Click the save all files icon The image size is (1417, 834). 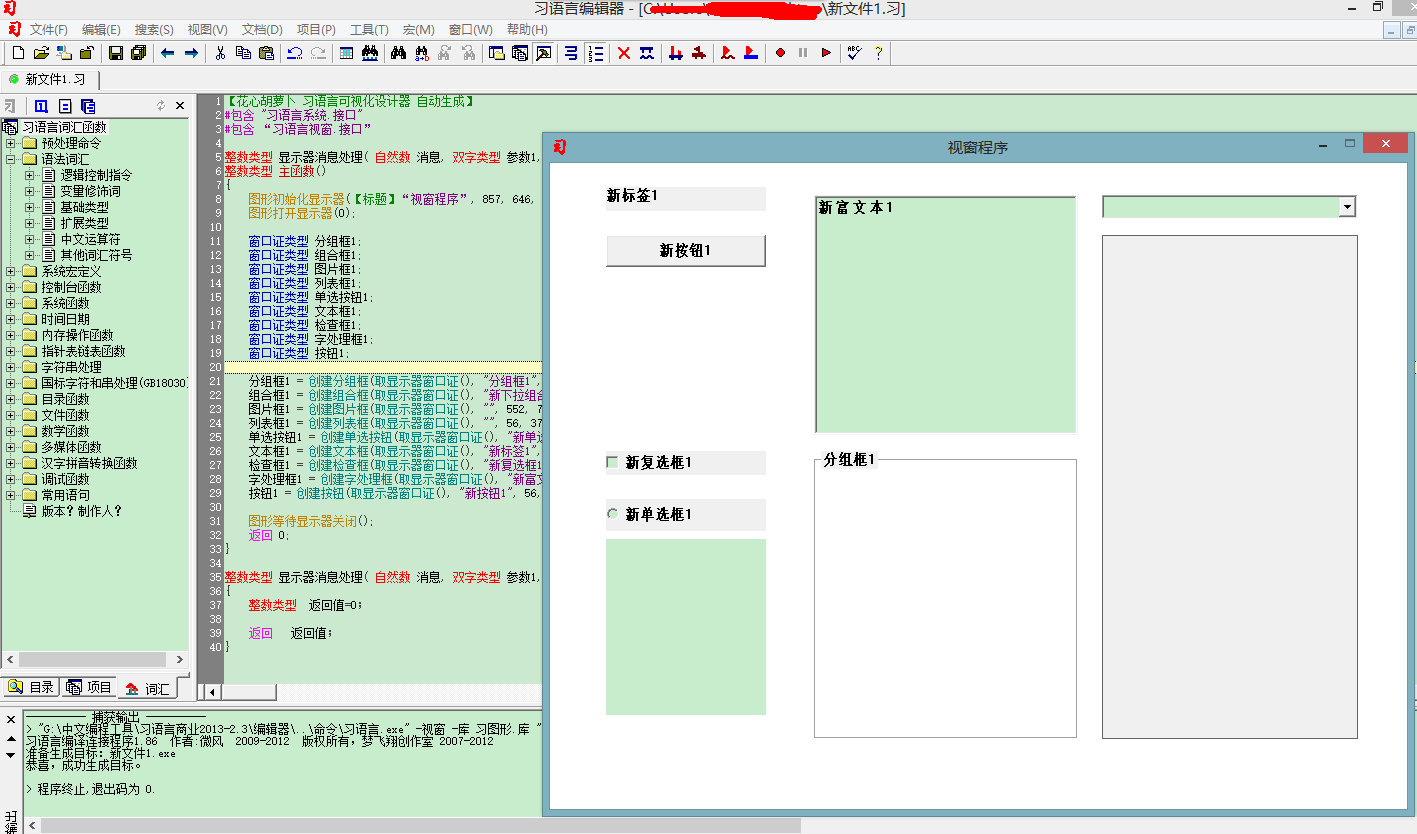pyautogui.click(x=138, y=53)
